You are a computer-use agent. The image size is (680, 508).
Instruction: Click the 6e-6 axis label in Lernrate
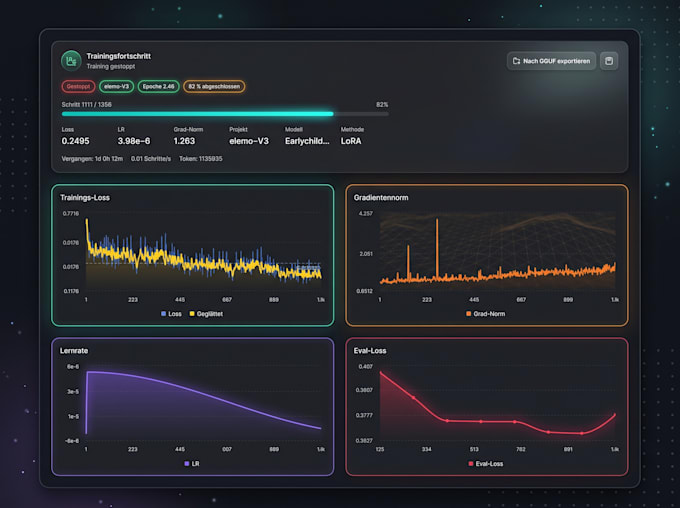73,367
